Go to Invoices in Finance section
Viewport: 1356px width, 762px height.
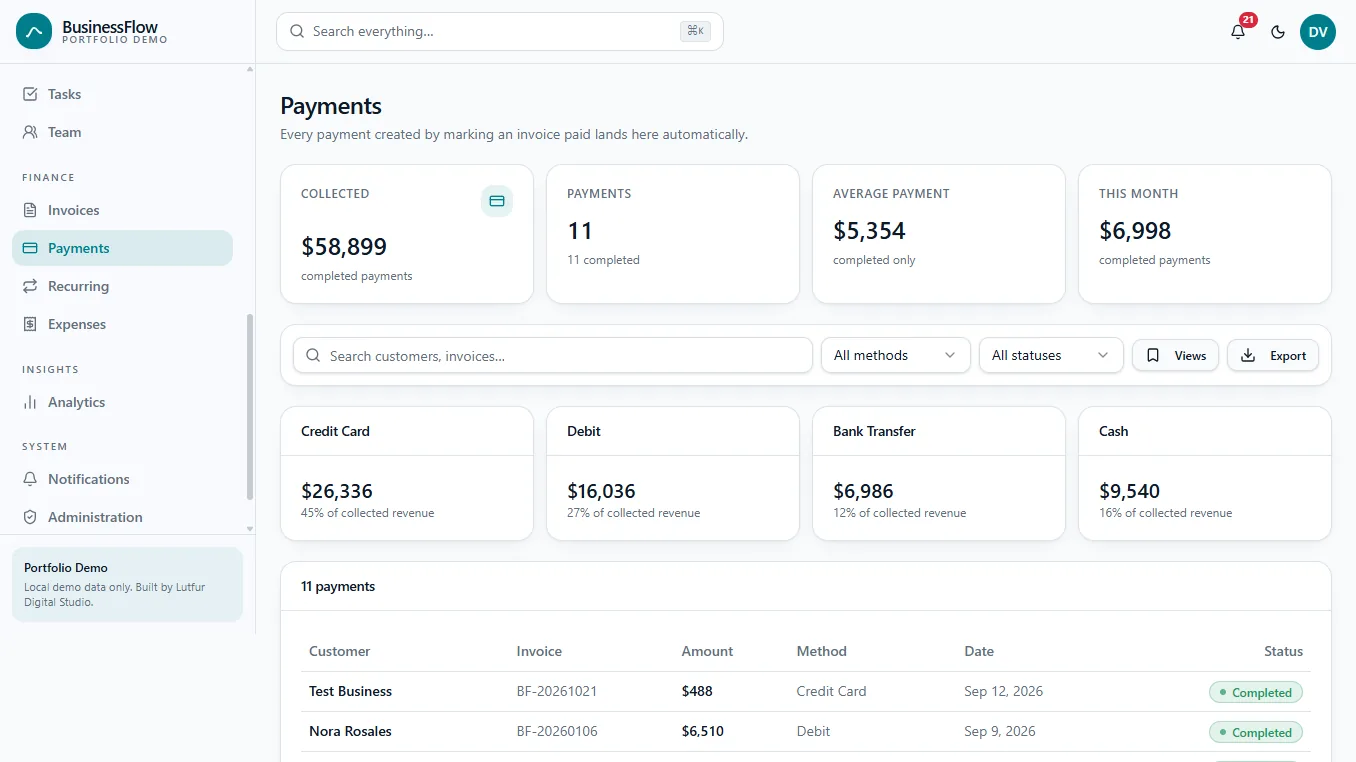tap(122, 210)
